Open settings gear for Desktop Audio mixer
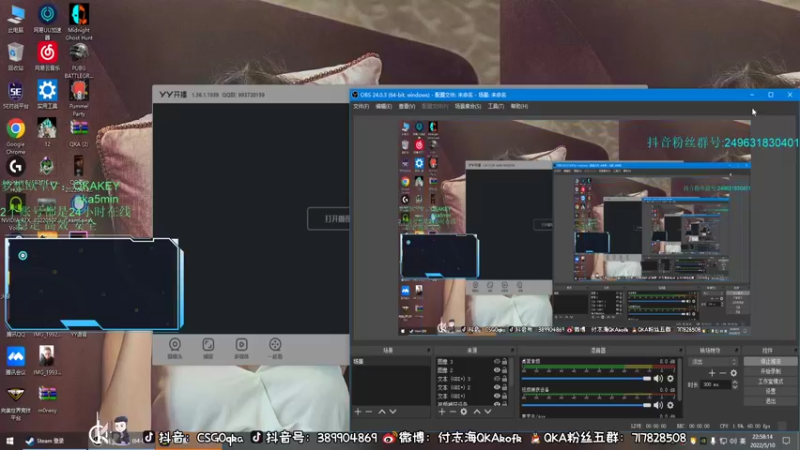The image size is (800, 450). coord(670,379)
